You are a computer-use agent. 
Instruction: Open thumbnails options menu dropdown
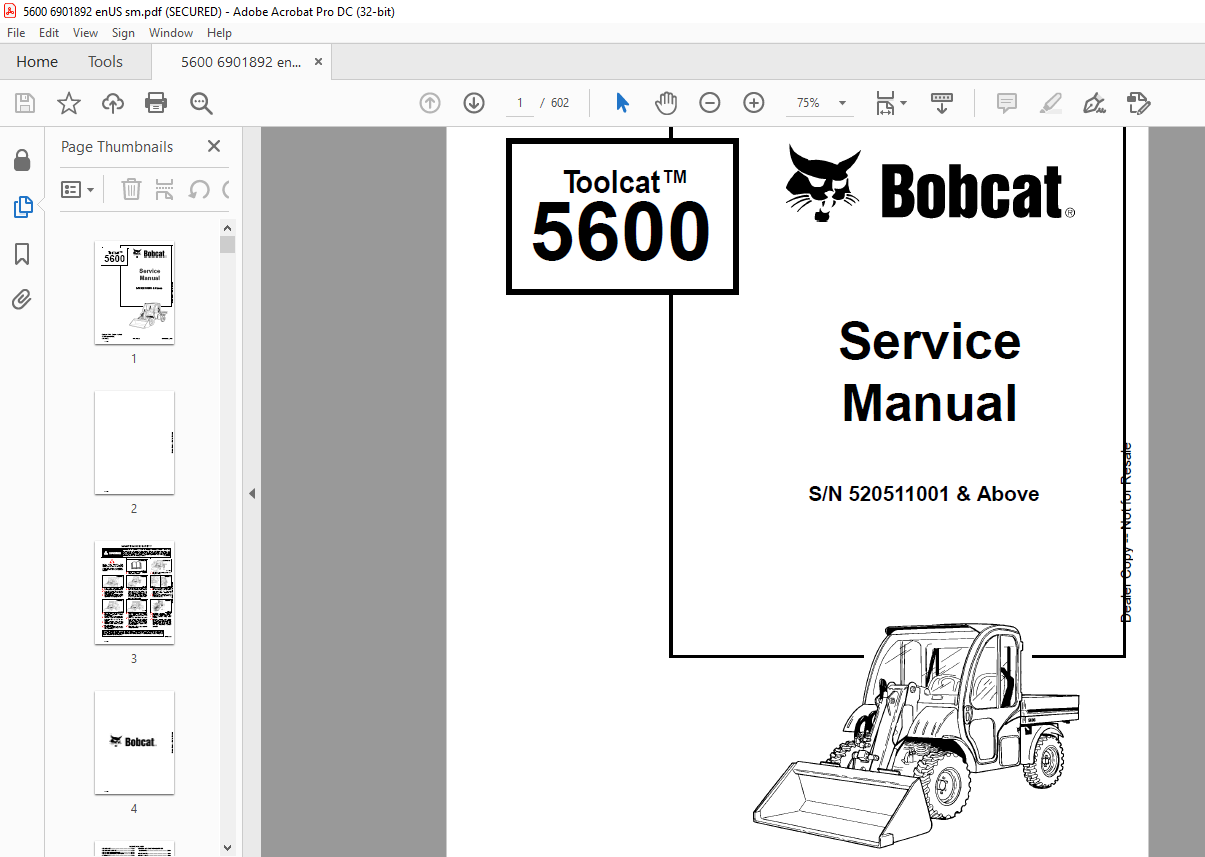[x=77, y=189]
